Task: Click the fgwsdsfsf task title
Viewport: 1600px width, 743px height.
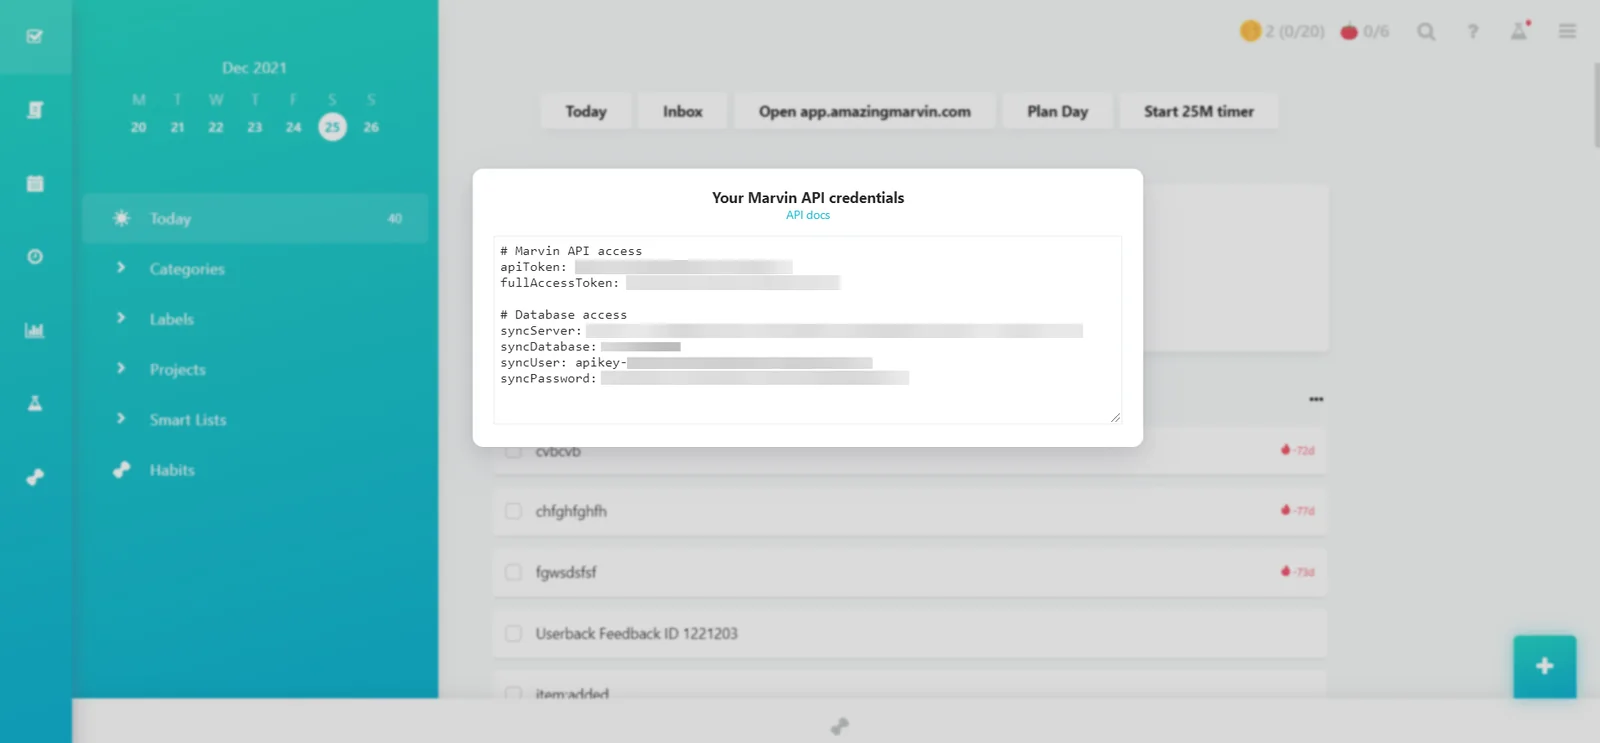Action: coord(566,572)
